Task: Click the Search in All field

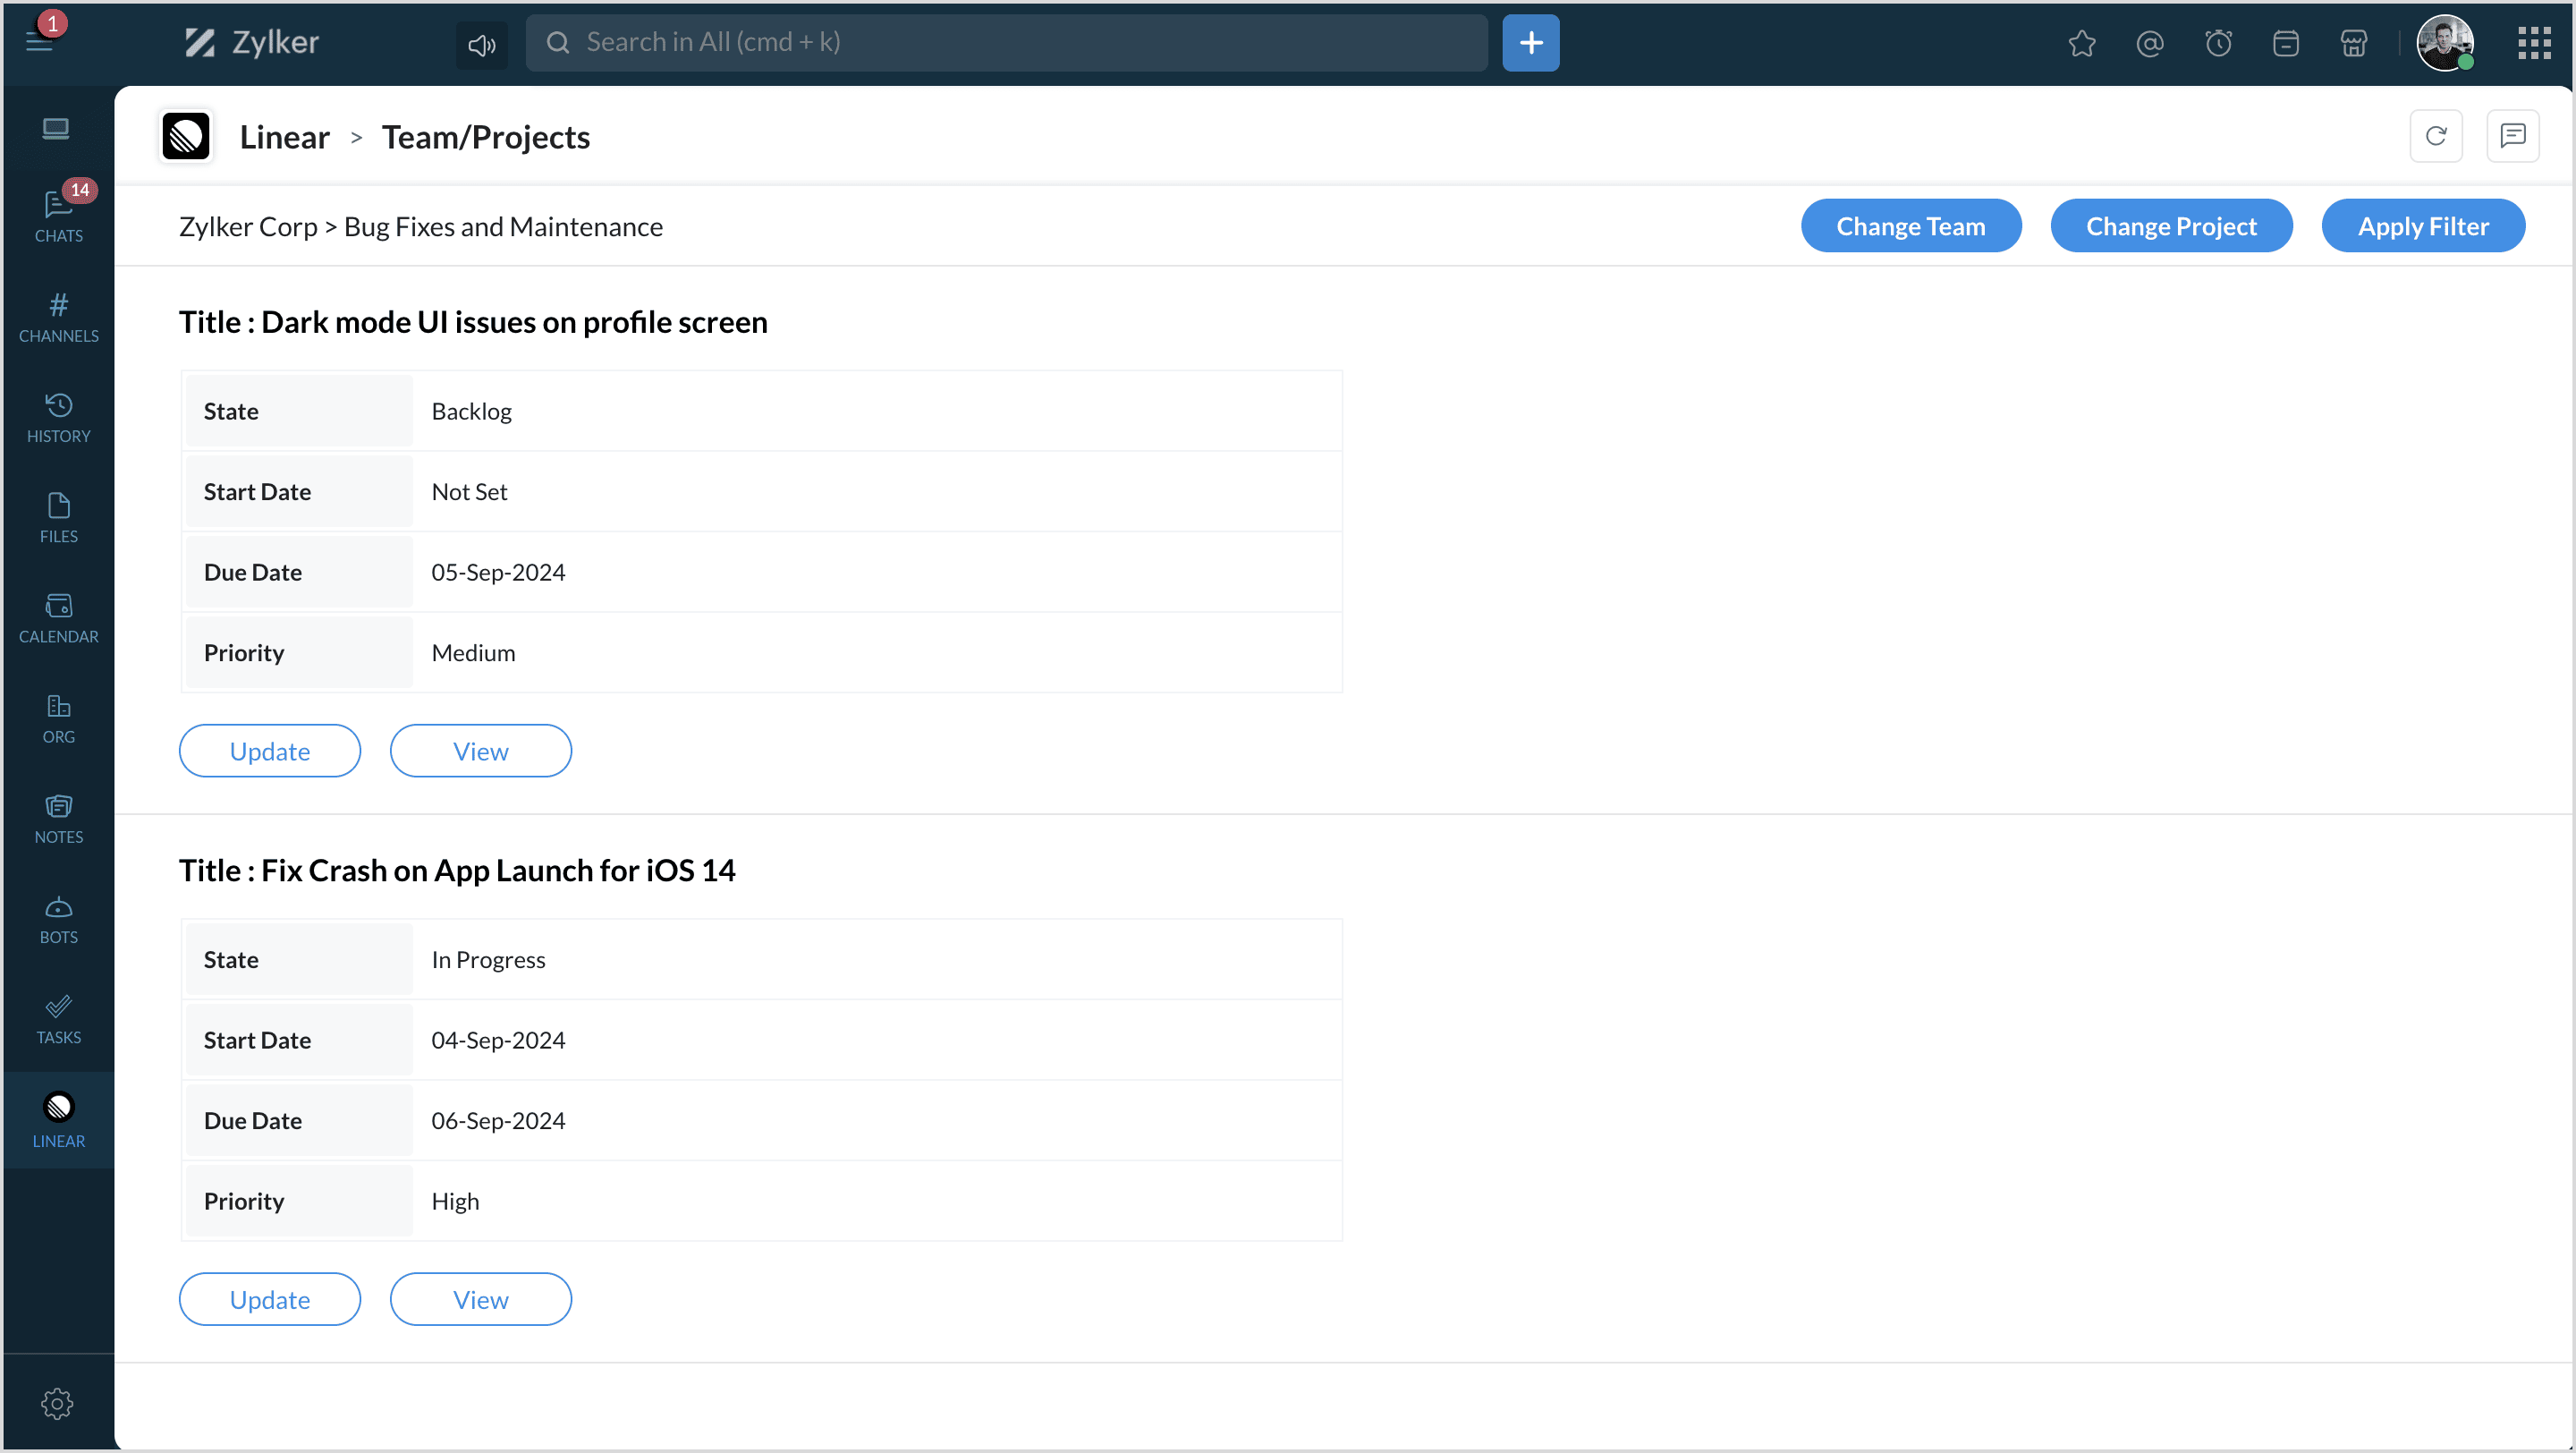Action: (1005, 42)
